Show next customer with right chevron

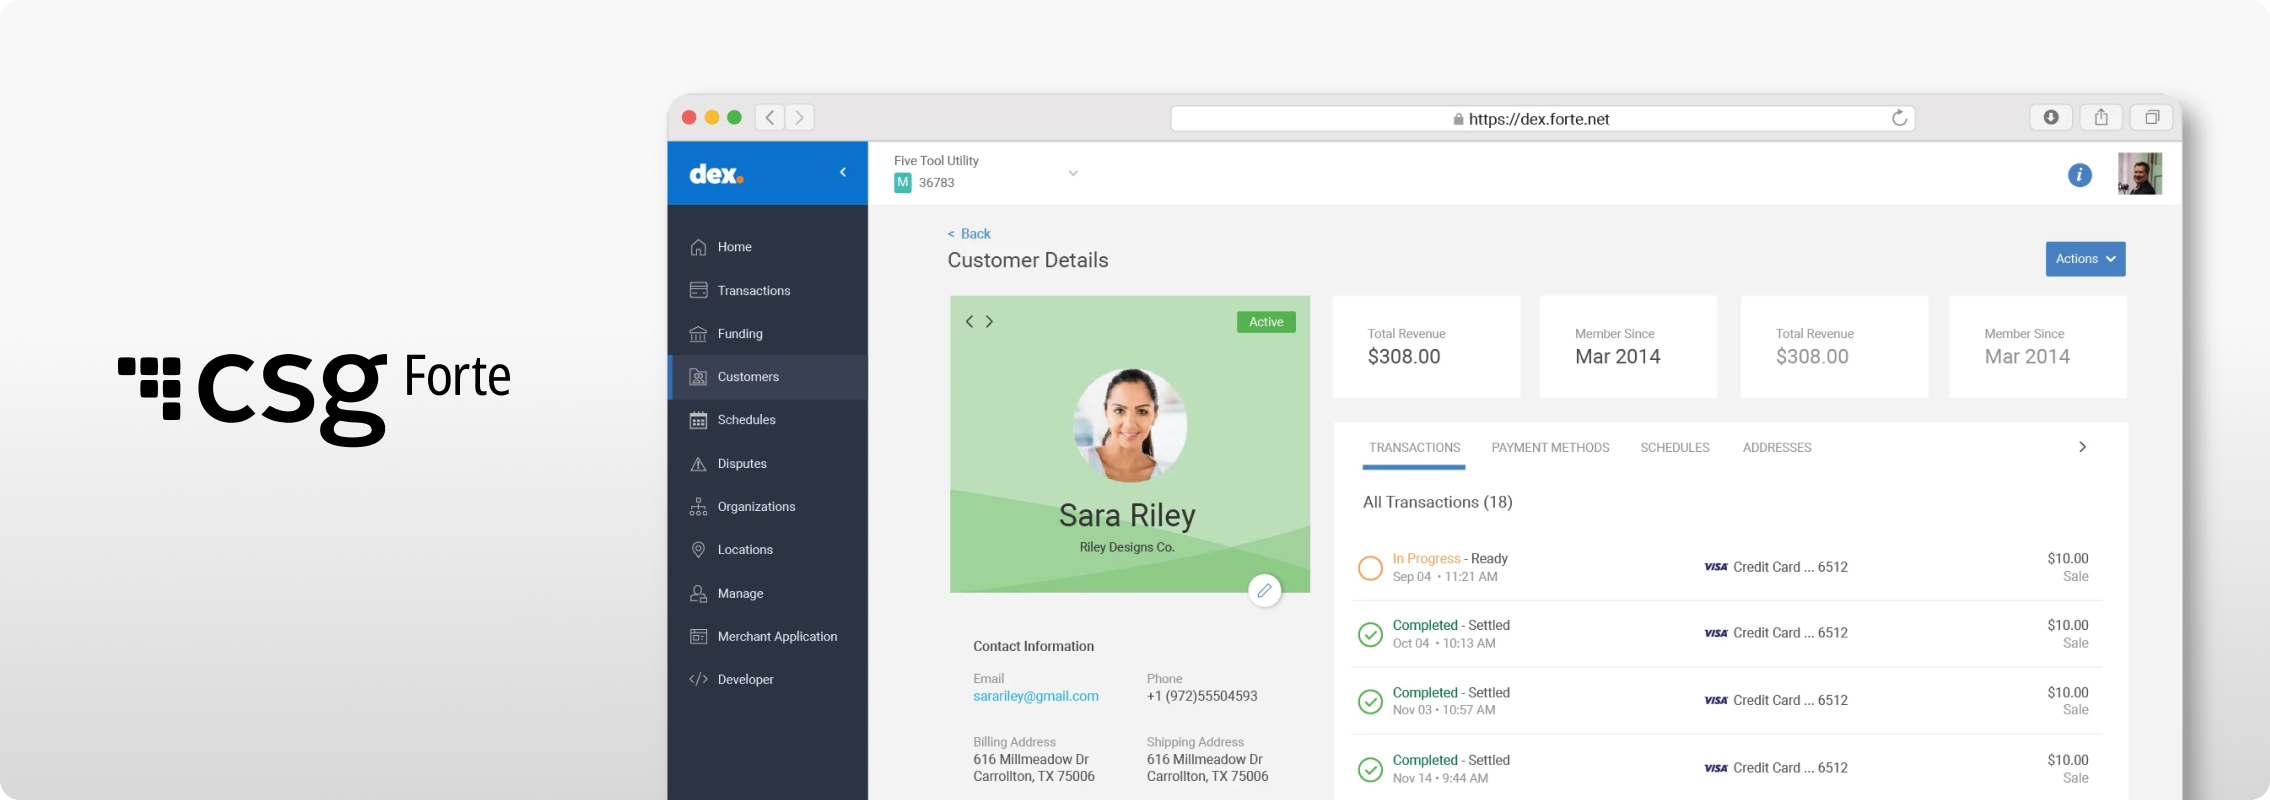coord(989,322)
